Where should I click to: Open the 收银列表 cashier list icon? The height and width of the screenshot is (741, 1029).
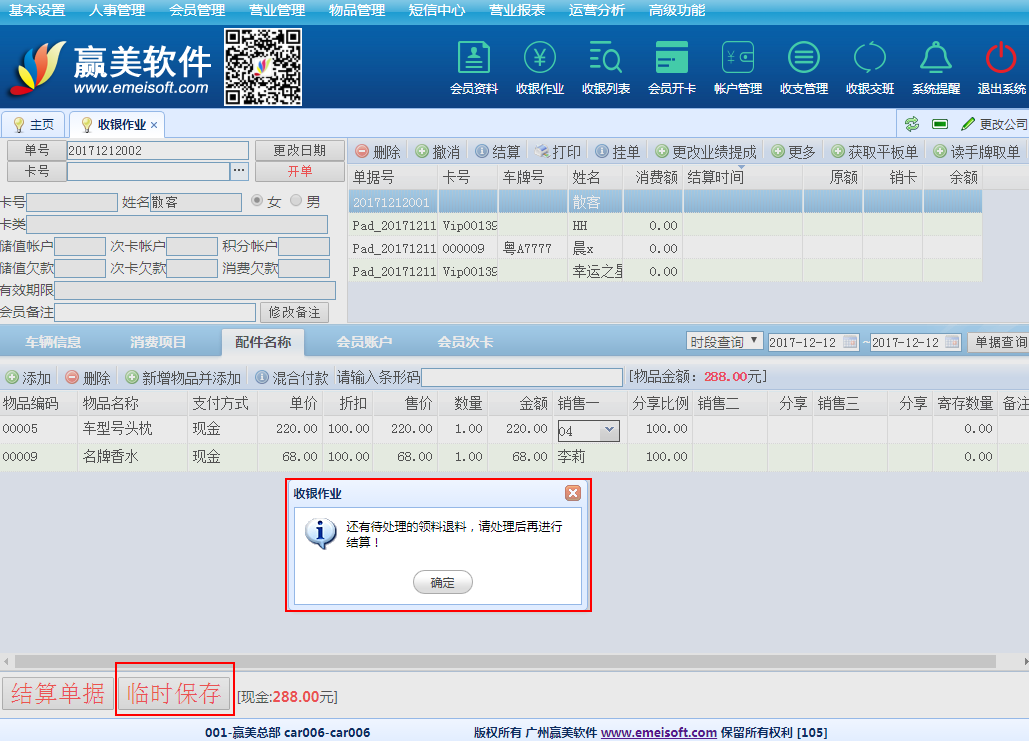[x=606, y=58]
